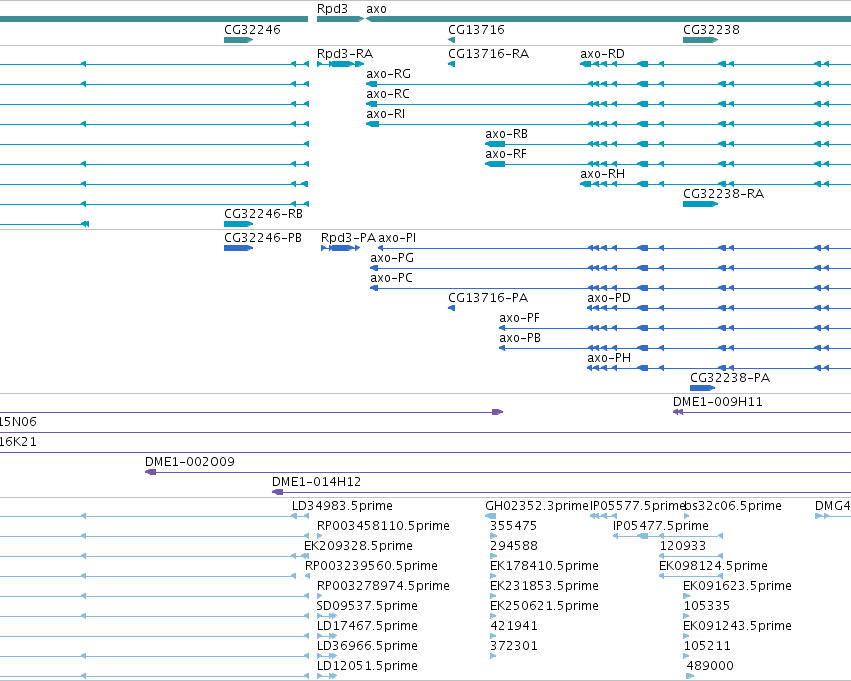Select the EK231853.5prime EST label
This screenshot has width=851, height=681.
tap(544, 586)
